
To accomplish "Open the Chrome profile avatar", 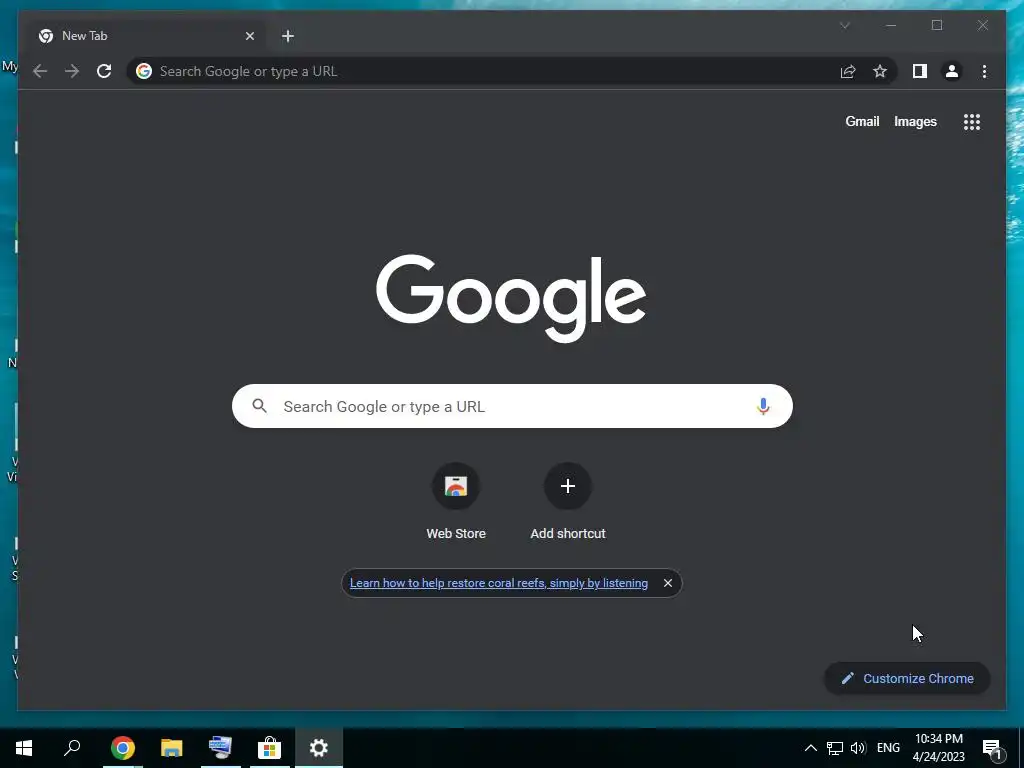I will 952,71.
